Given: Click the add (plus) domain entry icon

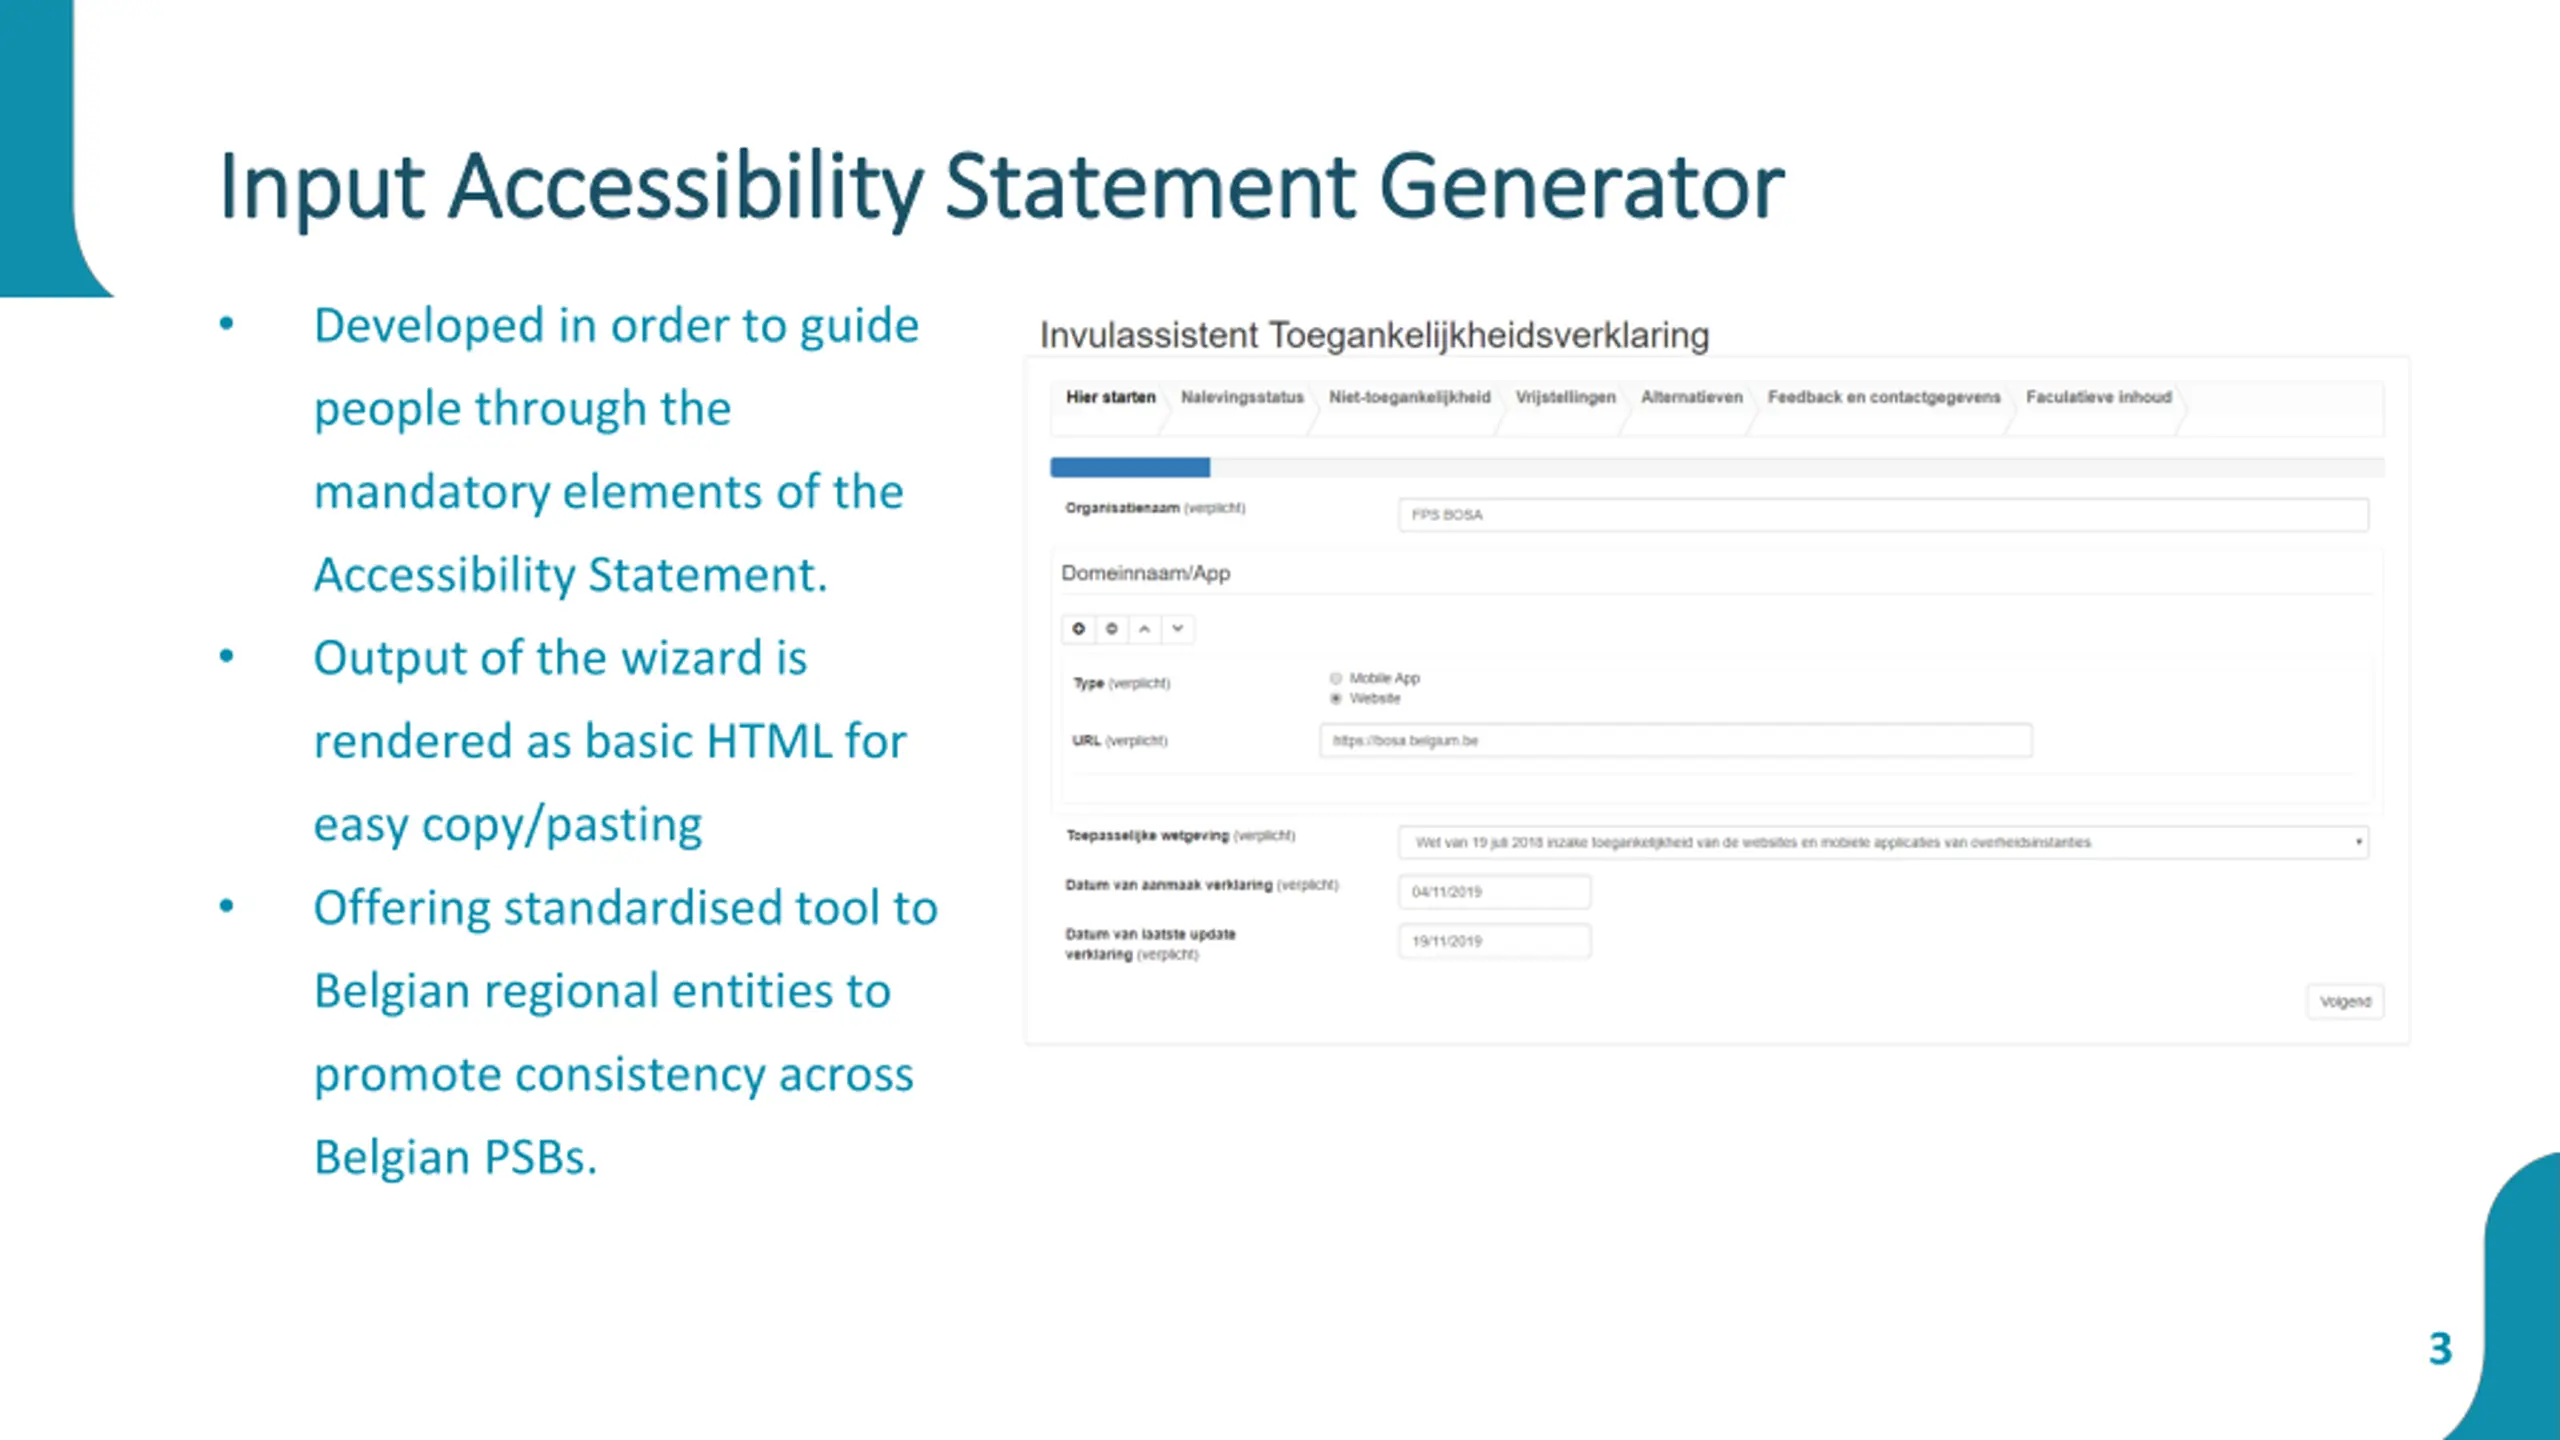Looking at the screenshot, I should [1078, 629].
